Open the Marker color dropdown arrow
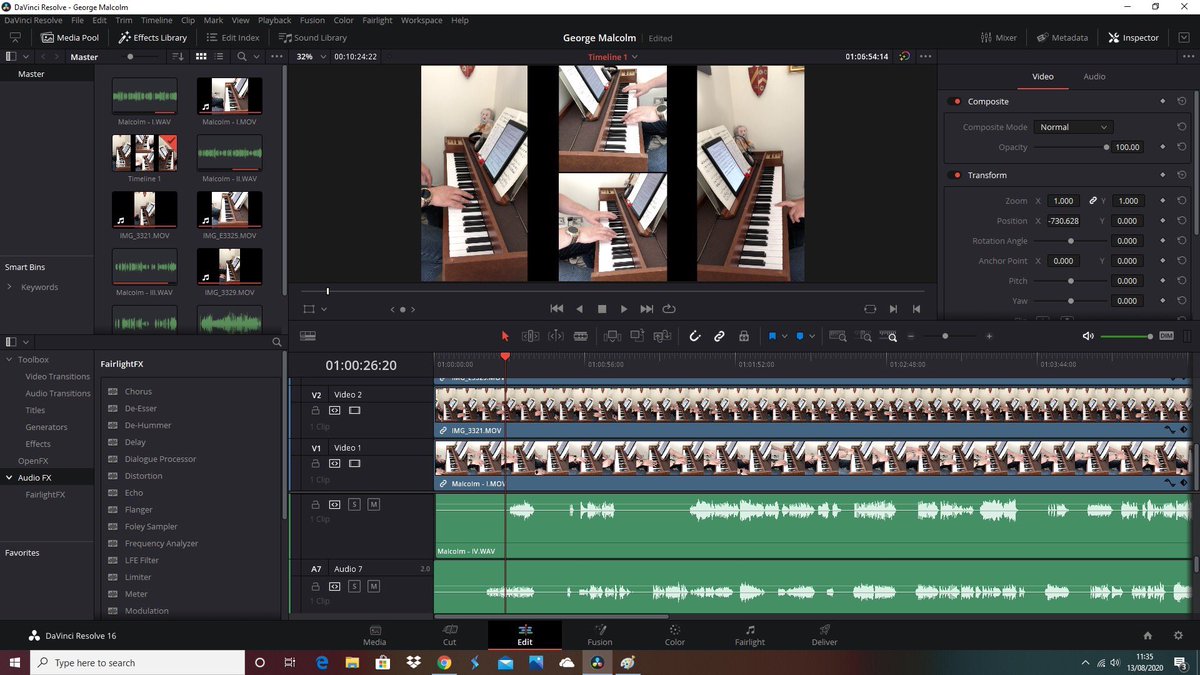 click(812, 337)
